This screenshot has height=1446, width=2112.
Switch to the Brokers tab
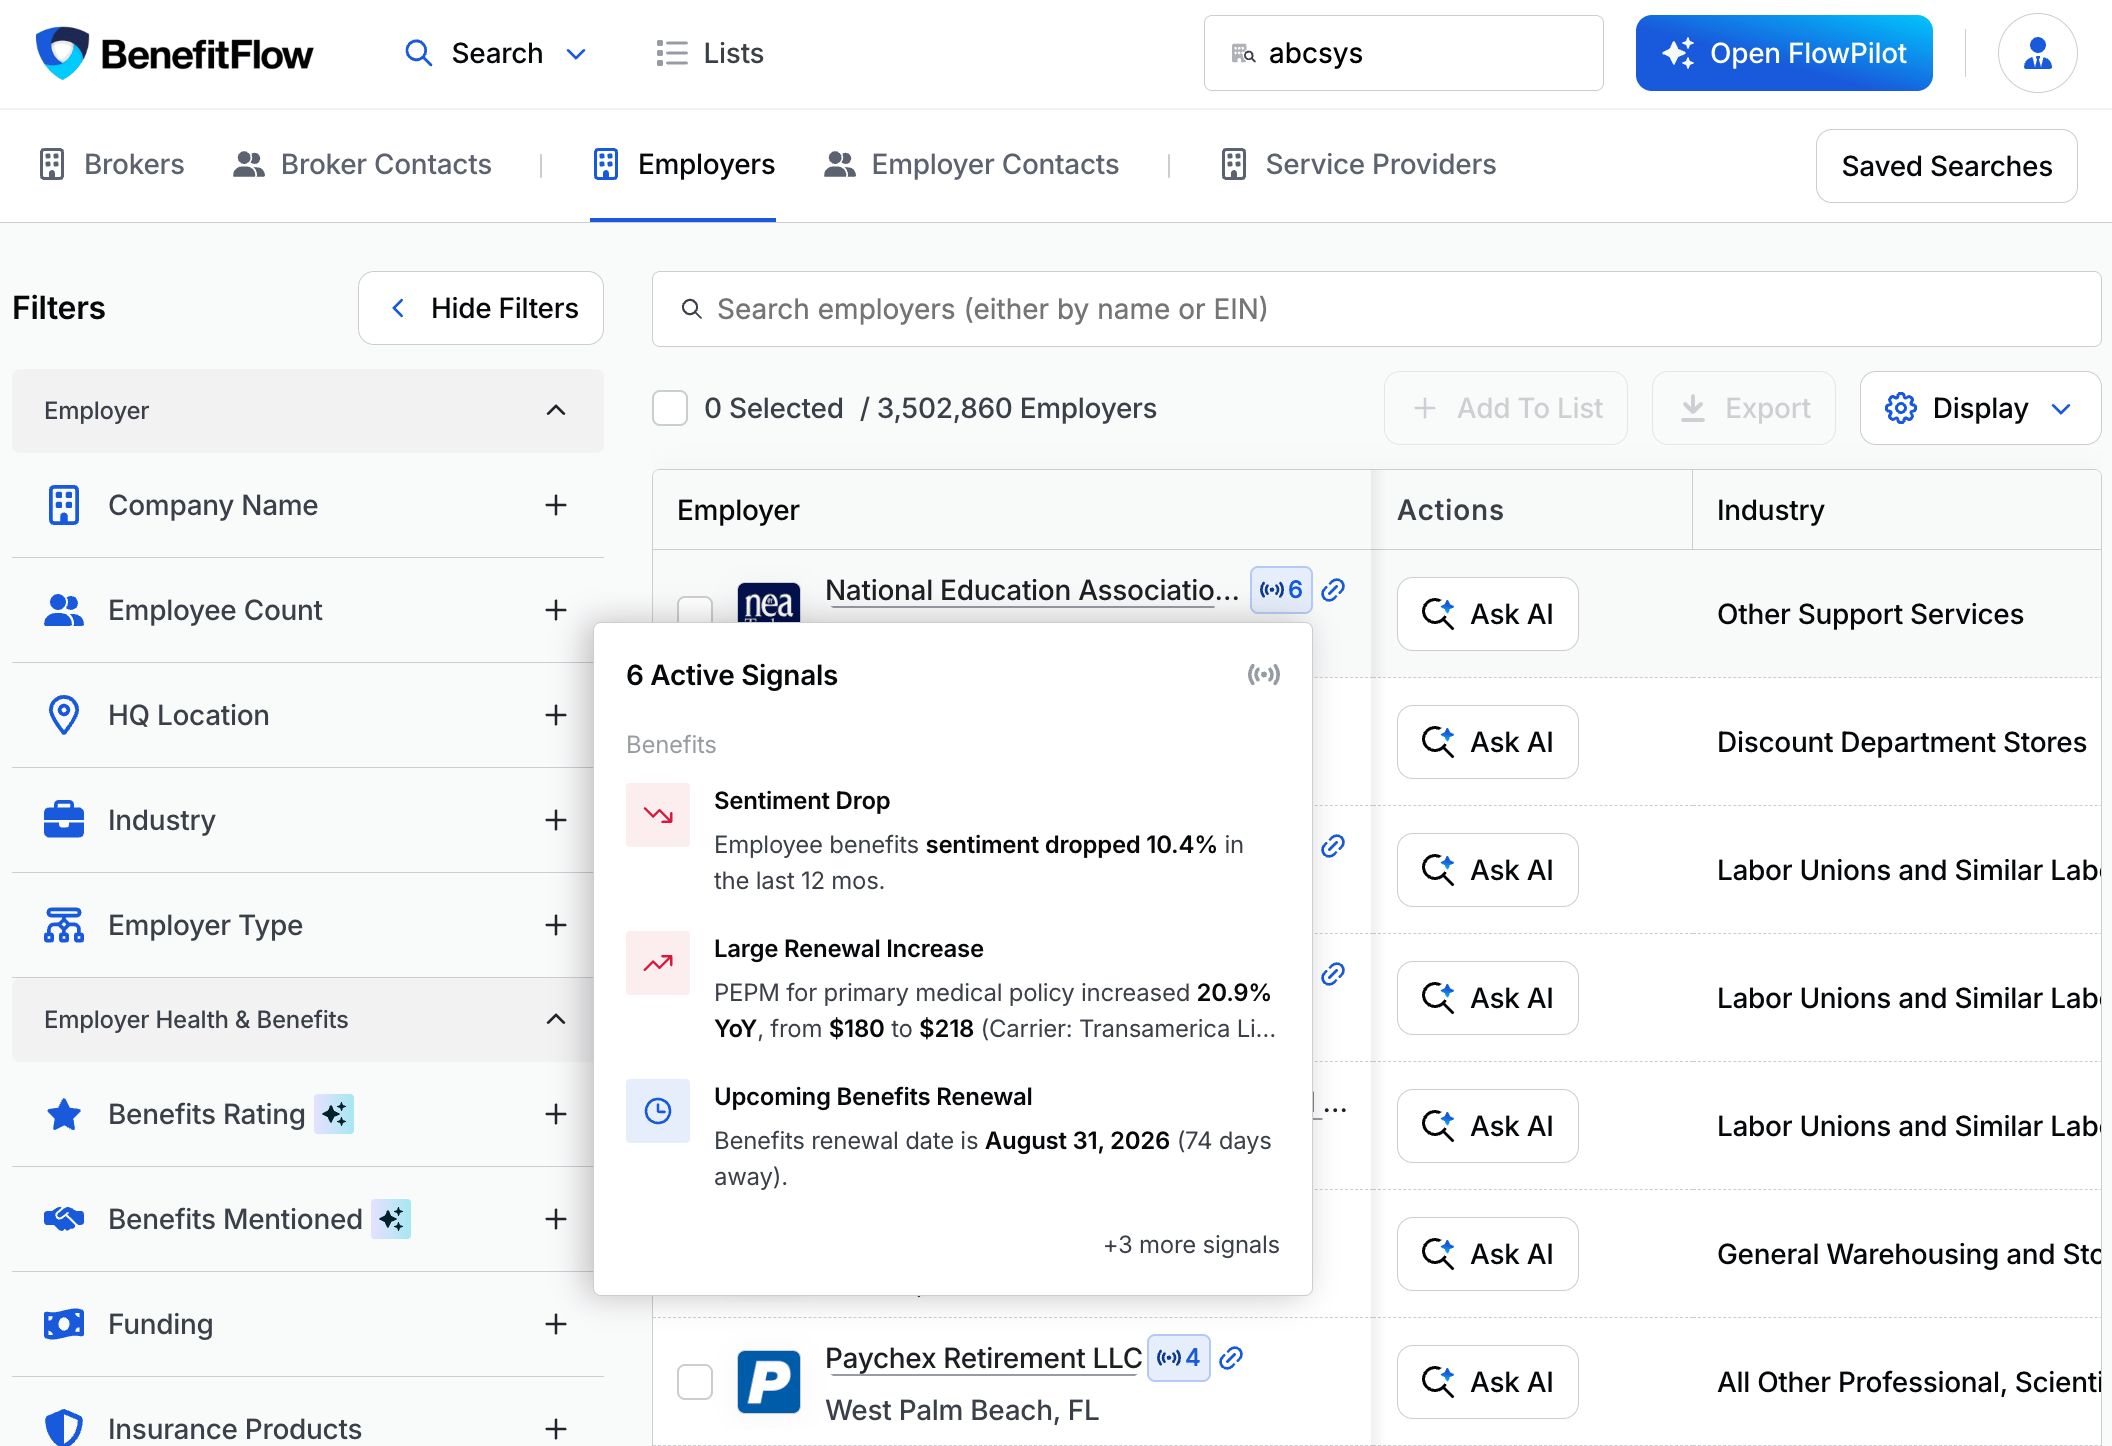click(x=112, y=164)
